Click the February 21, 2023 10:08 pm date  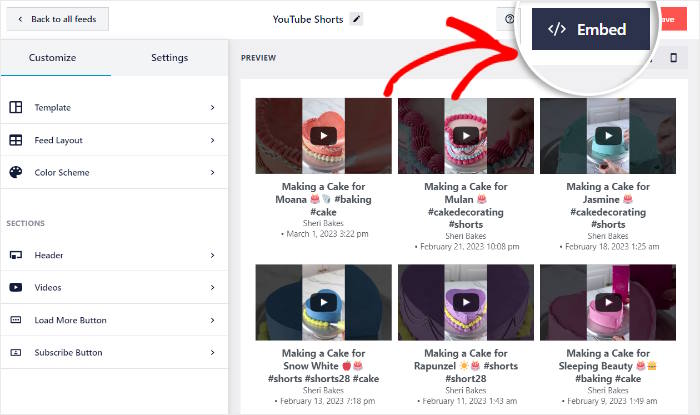click(469, 246)
